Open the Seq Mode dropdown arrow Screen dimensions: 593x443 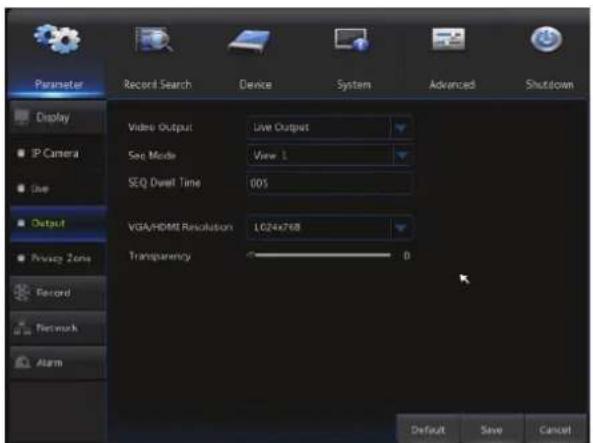401,155
